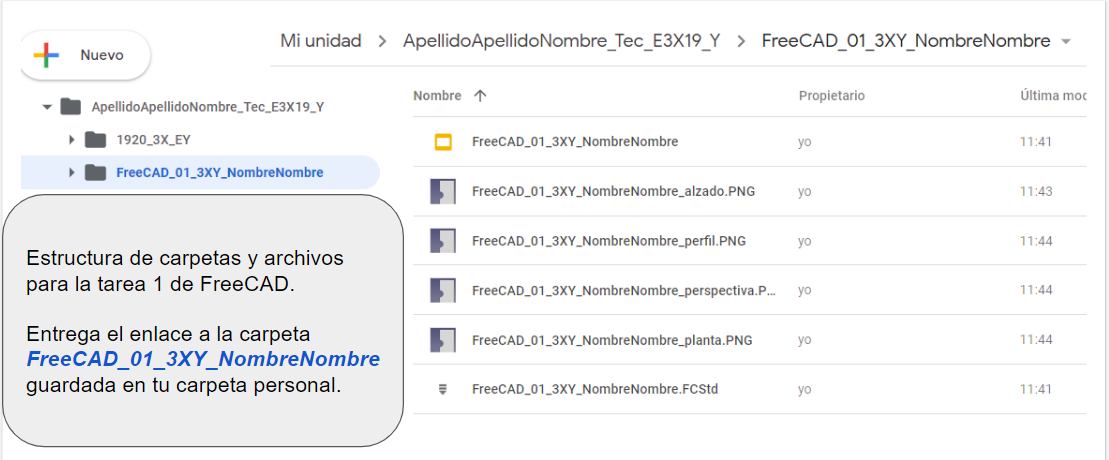1109x460 pixels.
Task: Click the perfil.PNG image file icon
Action: coord(443,241)
